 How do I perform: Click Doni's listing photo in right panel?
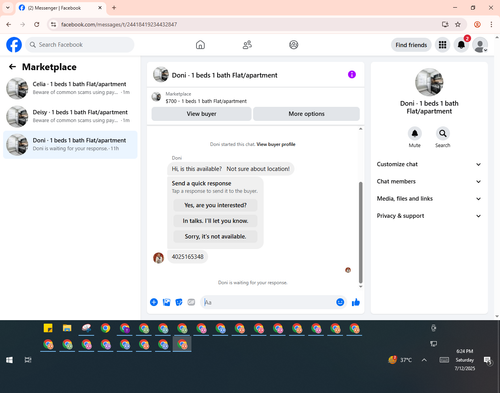click(429, 82)
